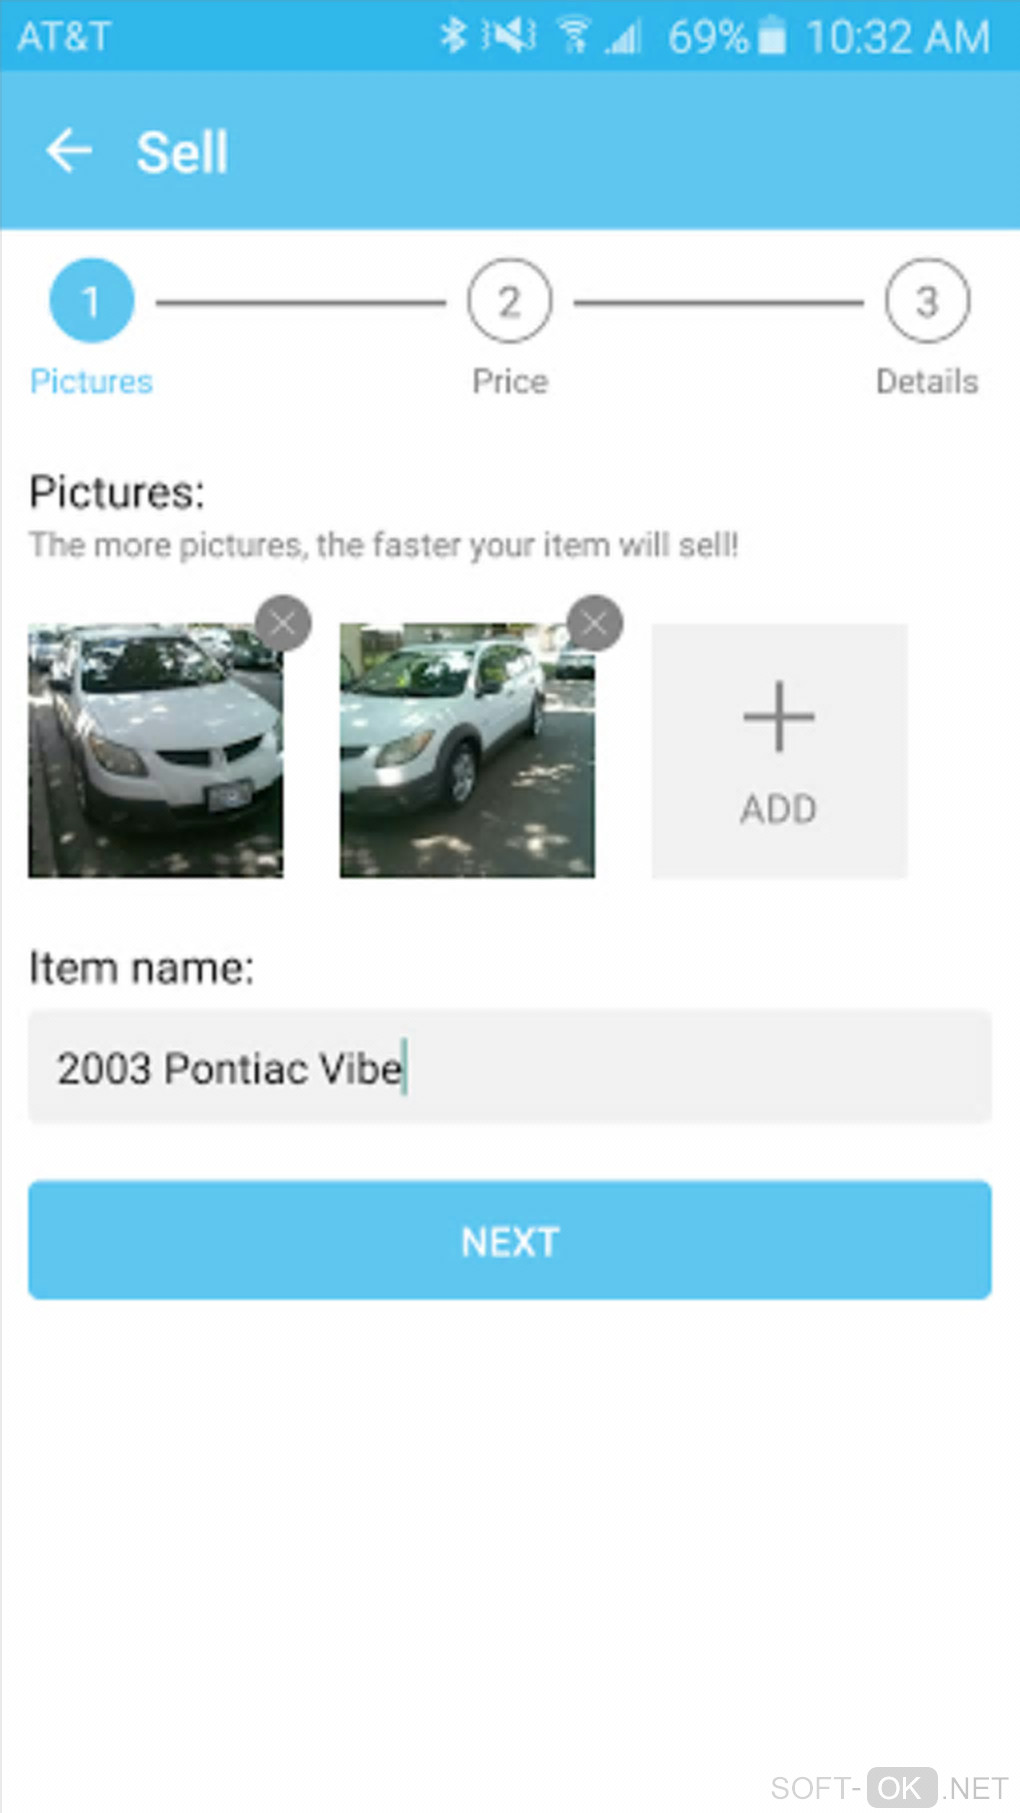
Task: Tap the Pictures step label
Action: click(91, 381)
